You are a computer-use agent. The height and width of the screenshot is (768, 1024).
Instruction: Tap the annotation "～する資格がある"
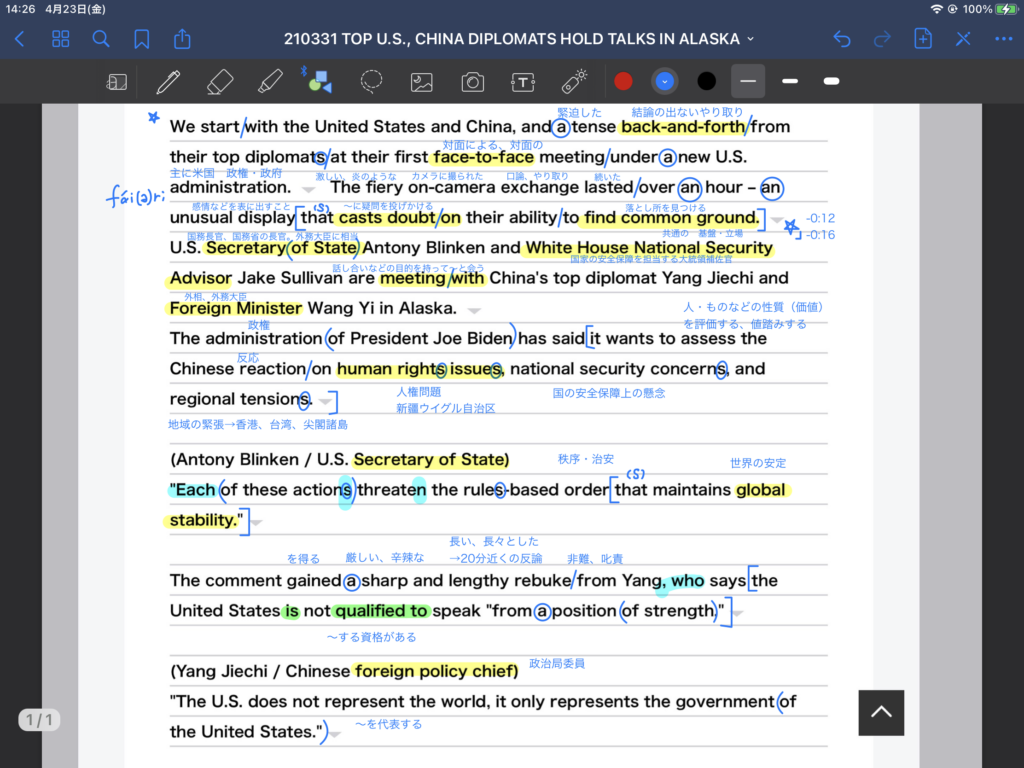coord(371,637)
